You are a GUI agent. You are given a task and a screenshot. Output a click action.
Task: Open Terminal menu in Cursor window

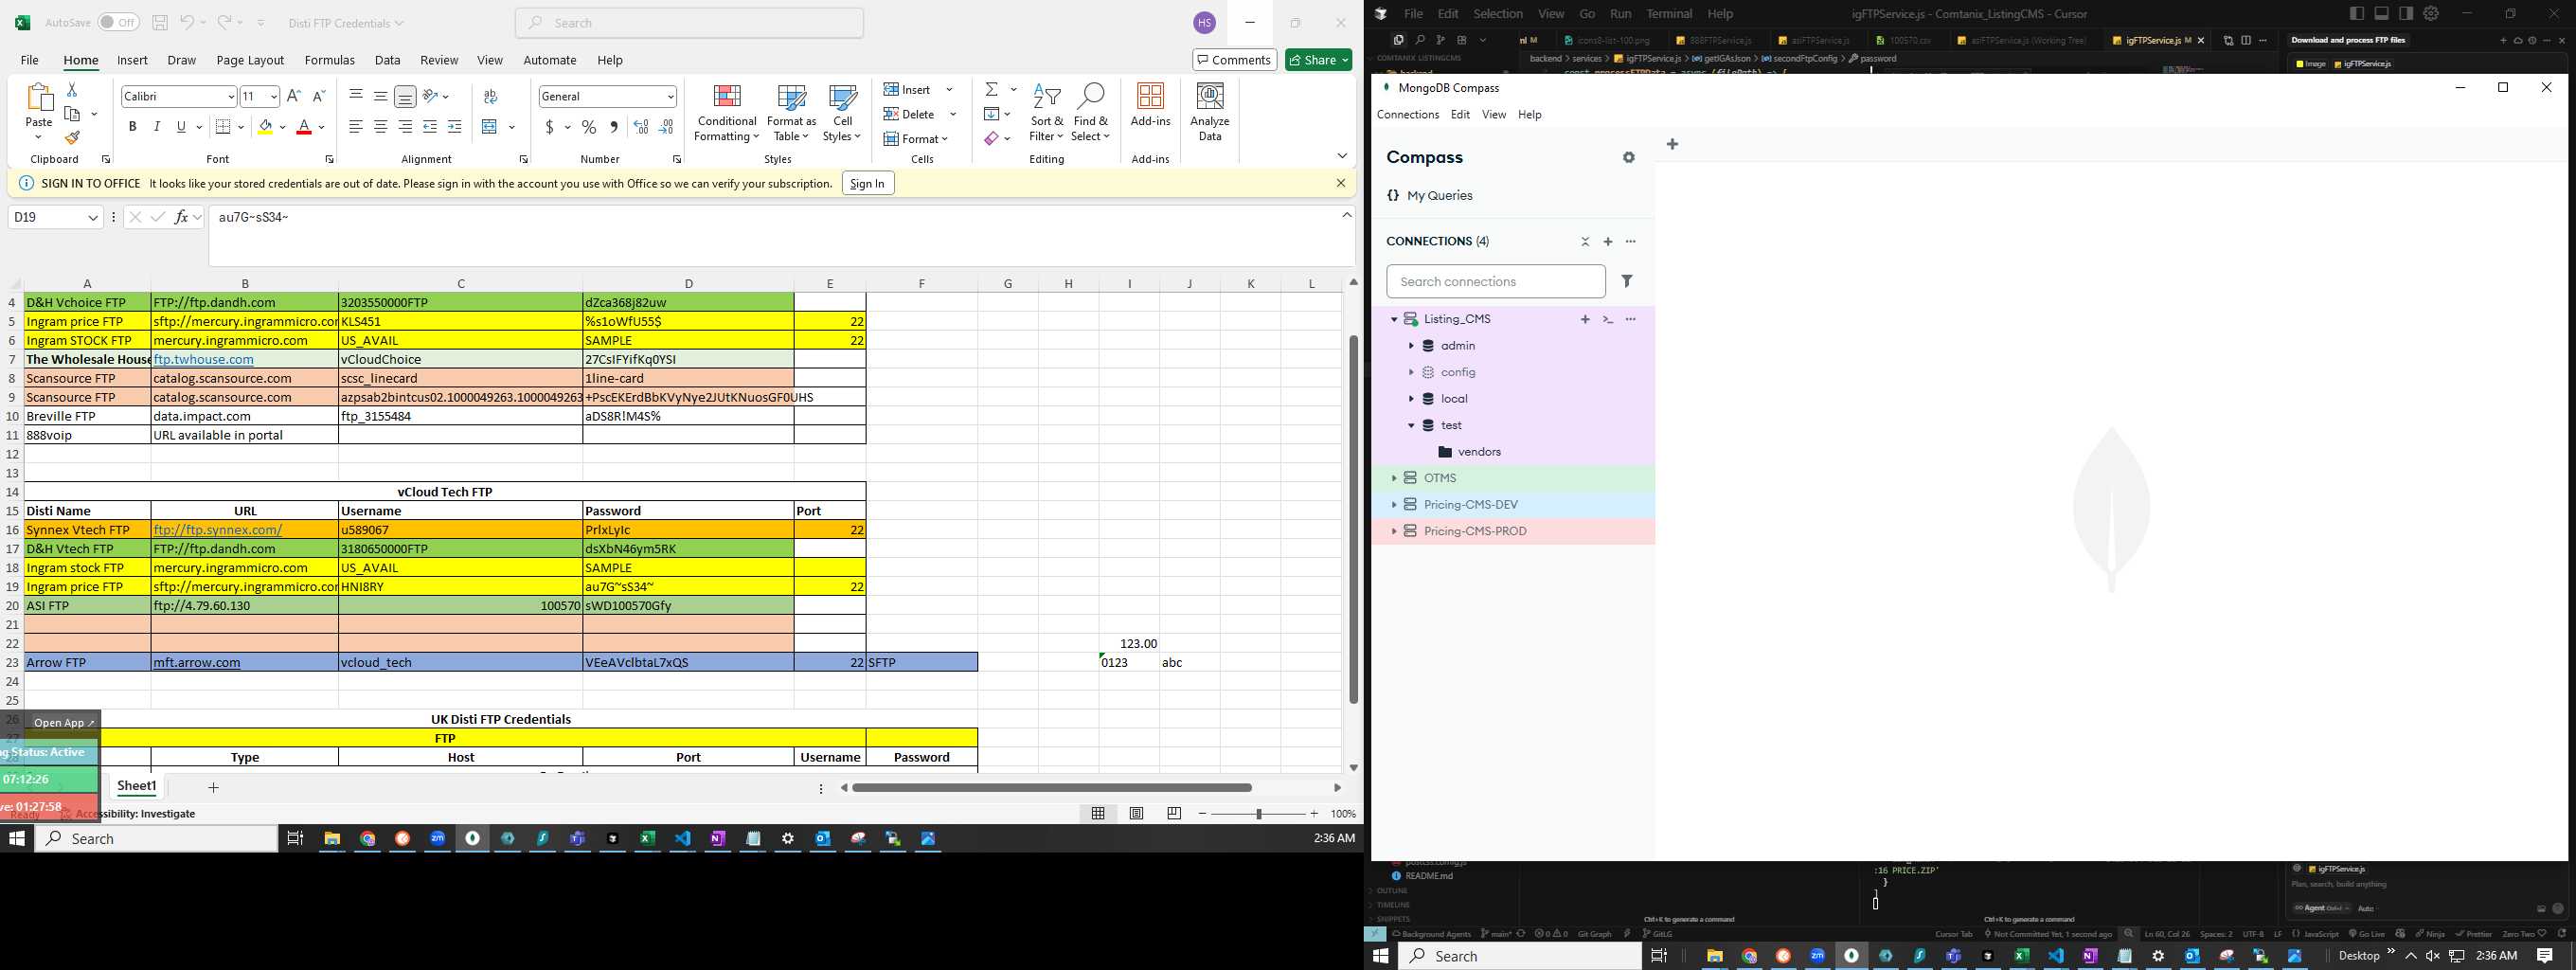1669,14
